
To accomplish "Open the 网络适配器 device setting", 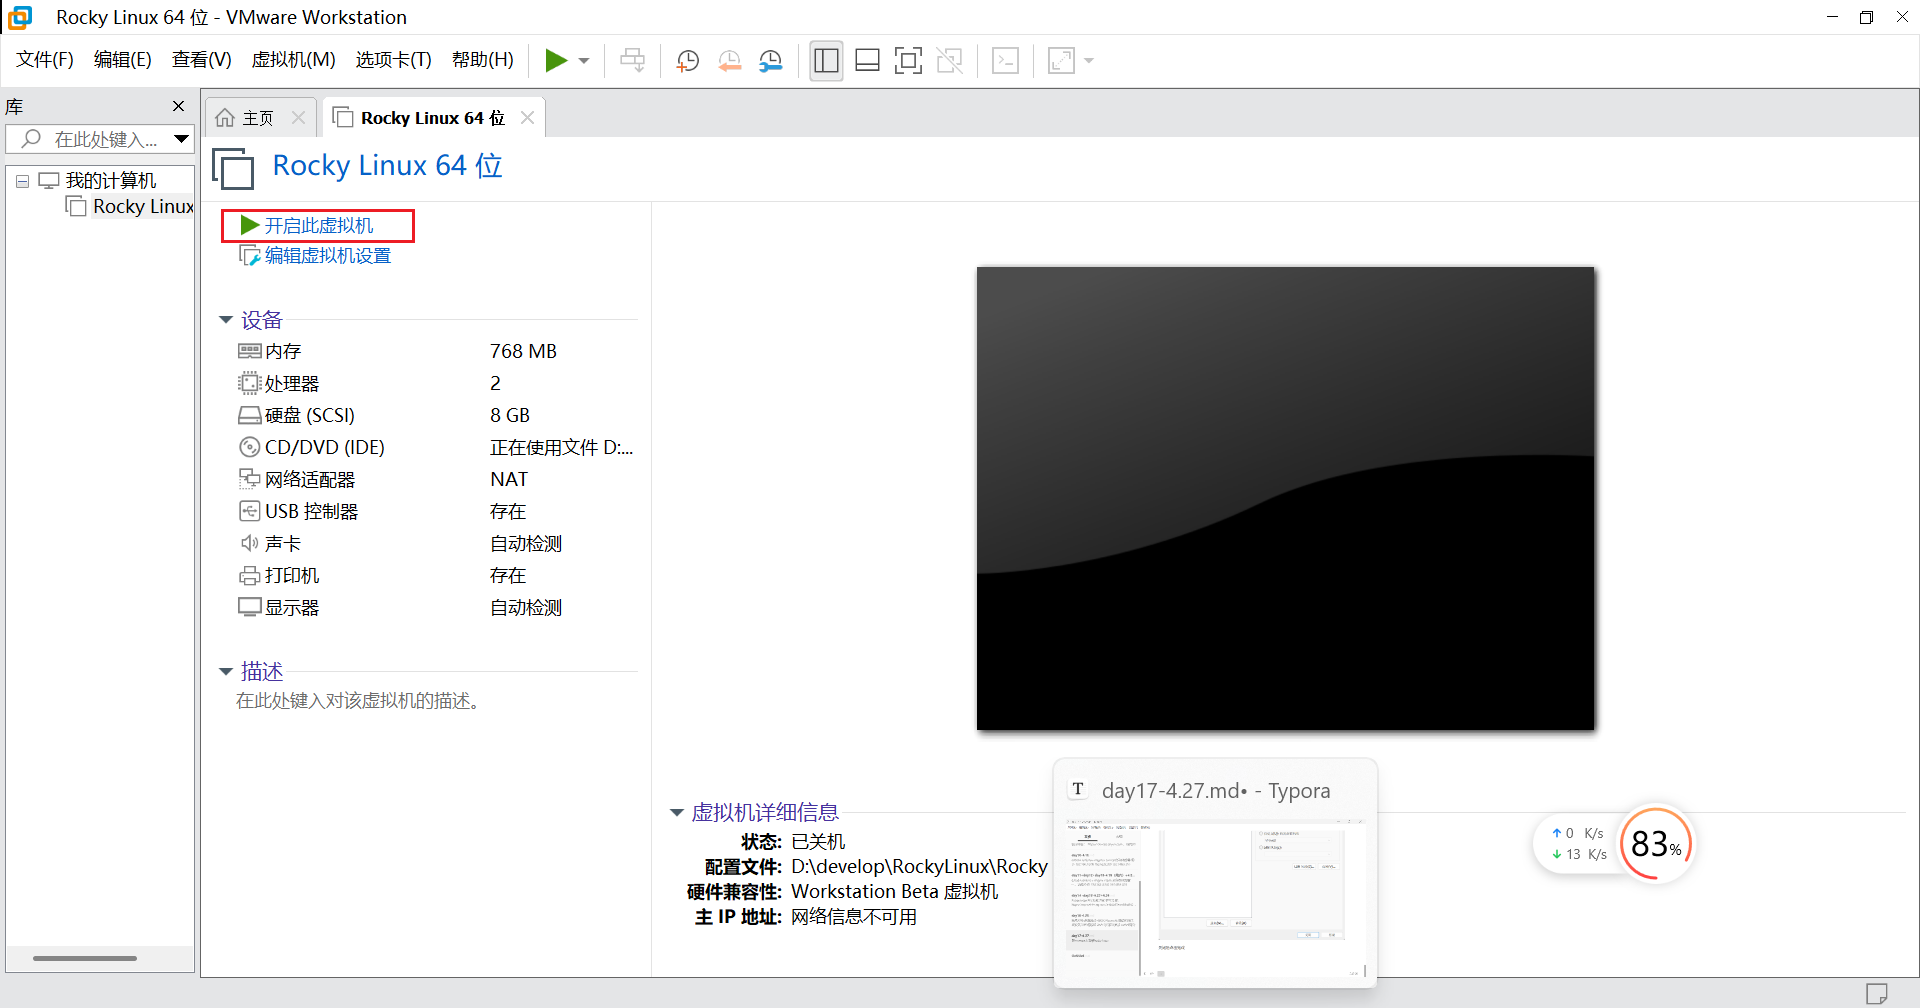I will pos(310,479).
